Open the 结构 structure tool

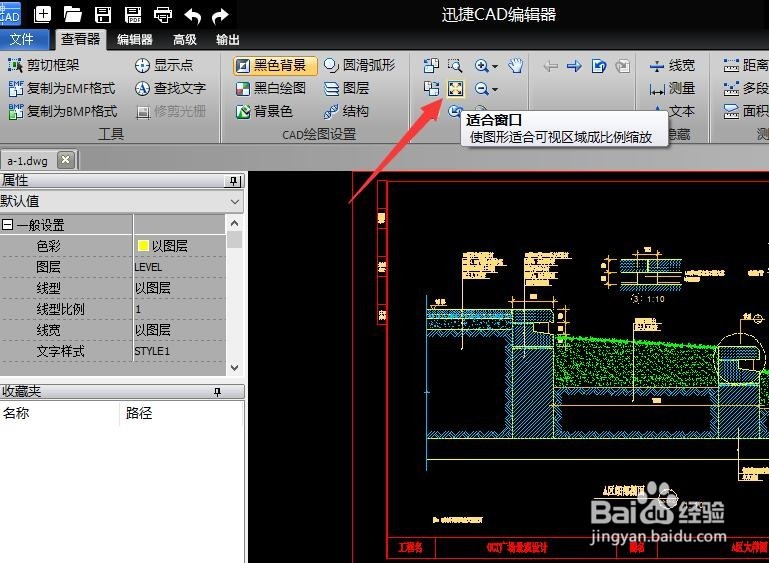346,111
